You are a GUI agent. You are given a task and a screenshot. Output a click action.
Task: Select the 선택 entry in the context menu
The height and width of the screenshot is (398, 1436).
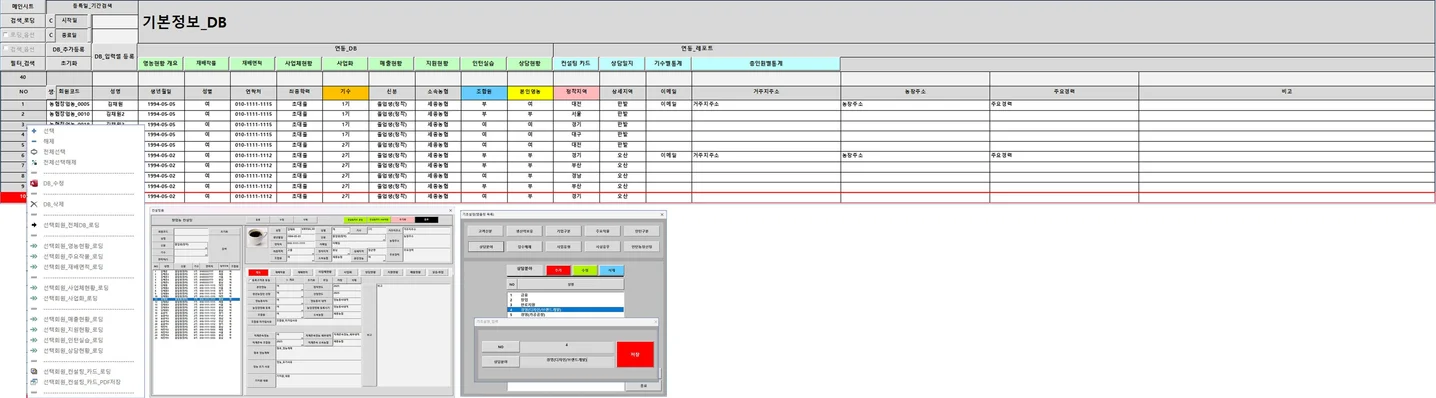point(49,131)
